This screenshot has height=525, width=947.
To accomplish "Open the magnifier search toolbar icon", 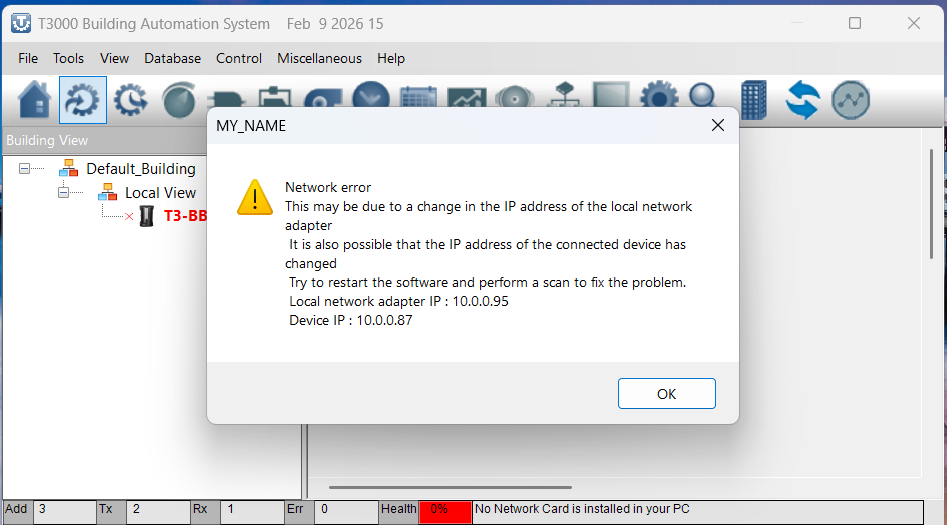I will pos(705,99).
